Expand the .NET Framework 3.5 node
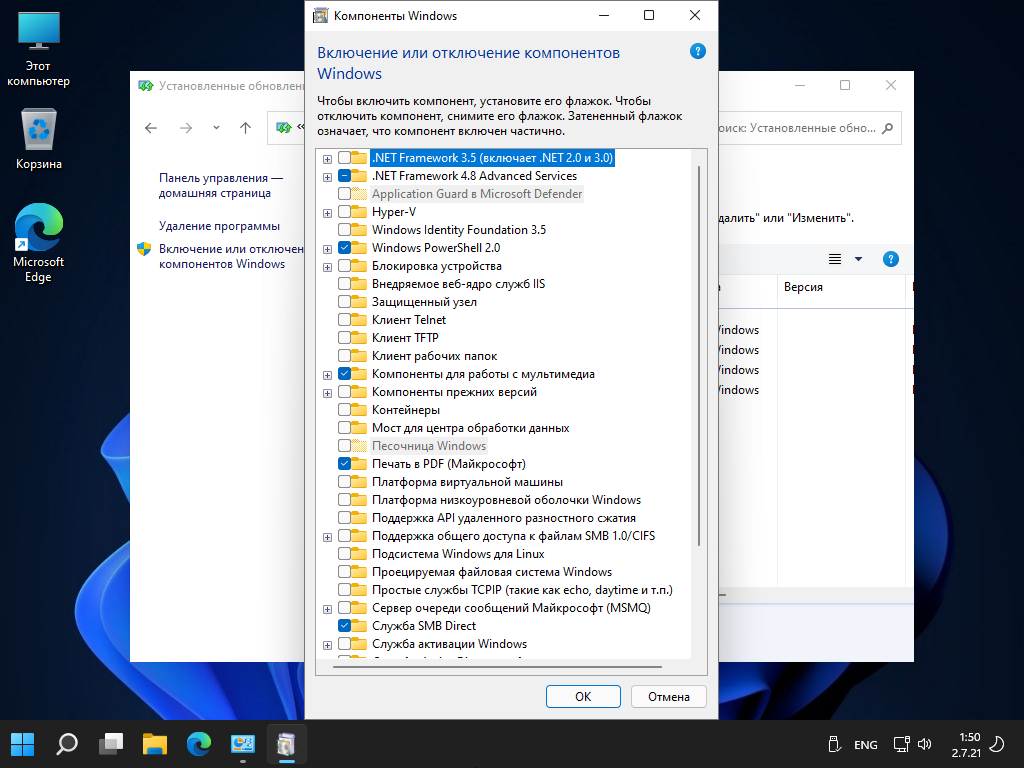This screenshot has height=768, width=1024. click(x=327, y=158)
